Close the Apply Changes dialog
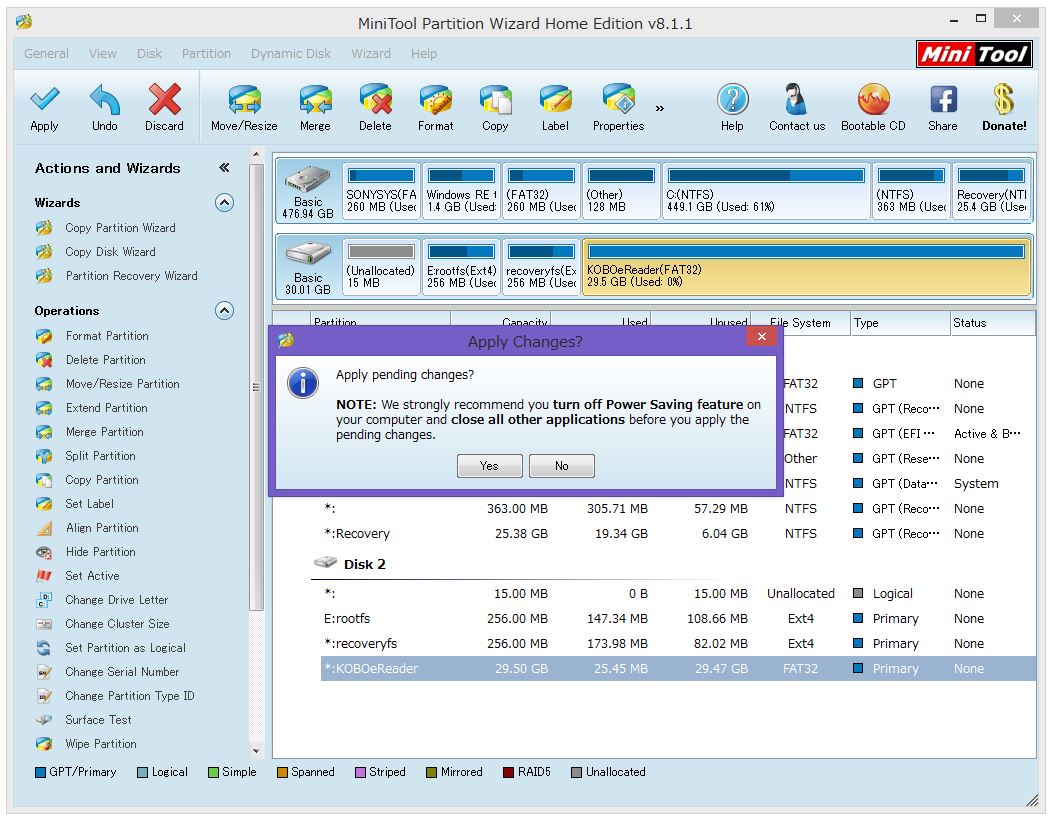Screen dimensions: 1052x822 [x=761, y=337]
